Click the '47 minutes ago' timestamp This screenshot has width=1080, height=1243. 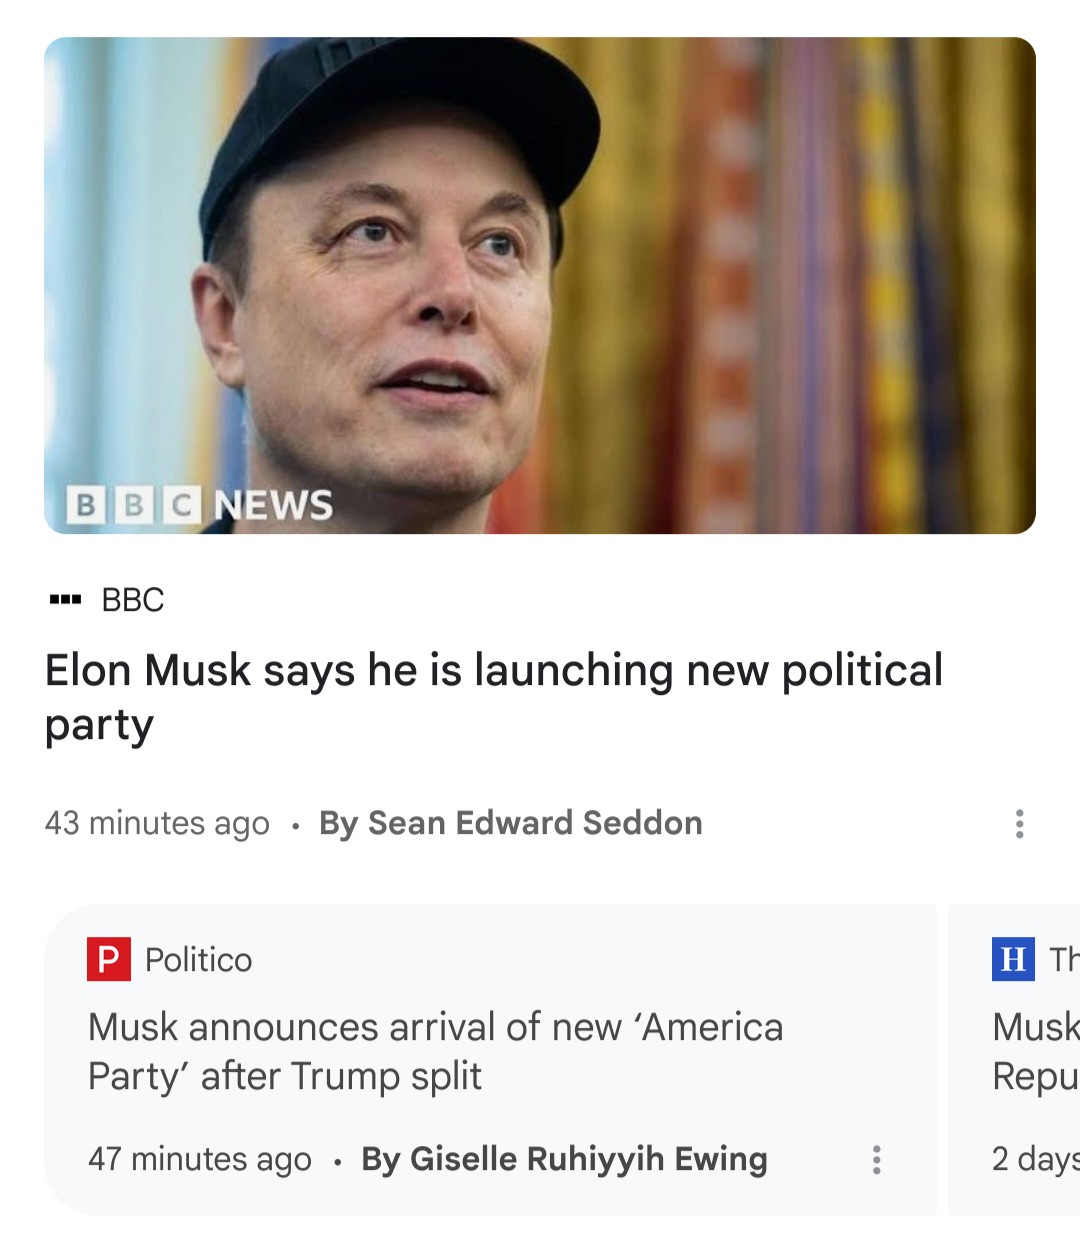(200, 1159)
